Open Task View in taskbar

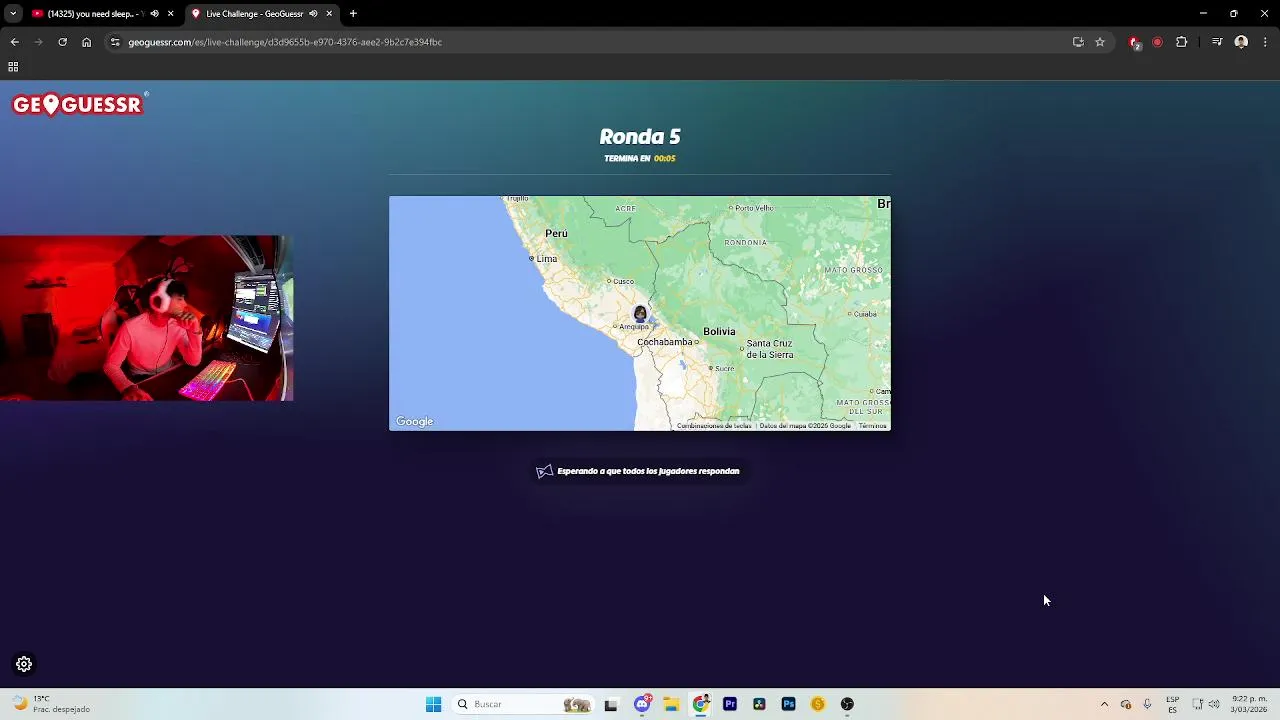click(611, 704)
